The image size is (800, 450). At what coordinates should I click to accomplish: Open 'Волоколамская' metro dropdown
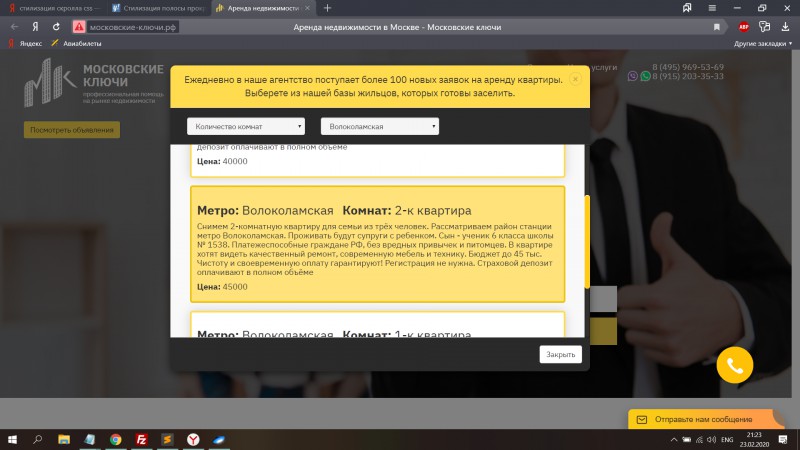click(380, 127)
